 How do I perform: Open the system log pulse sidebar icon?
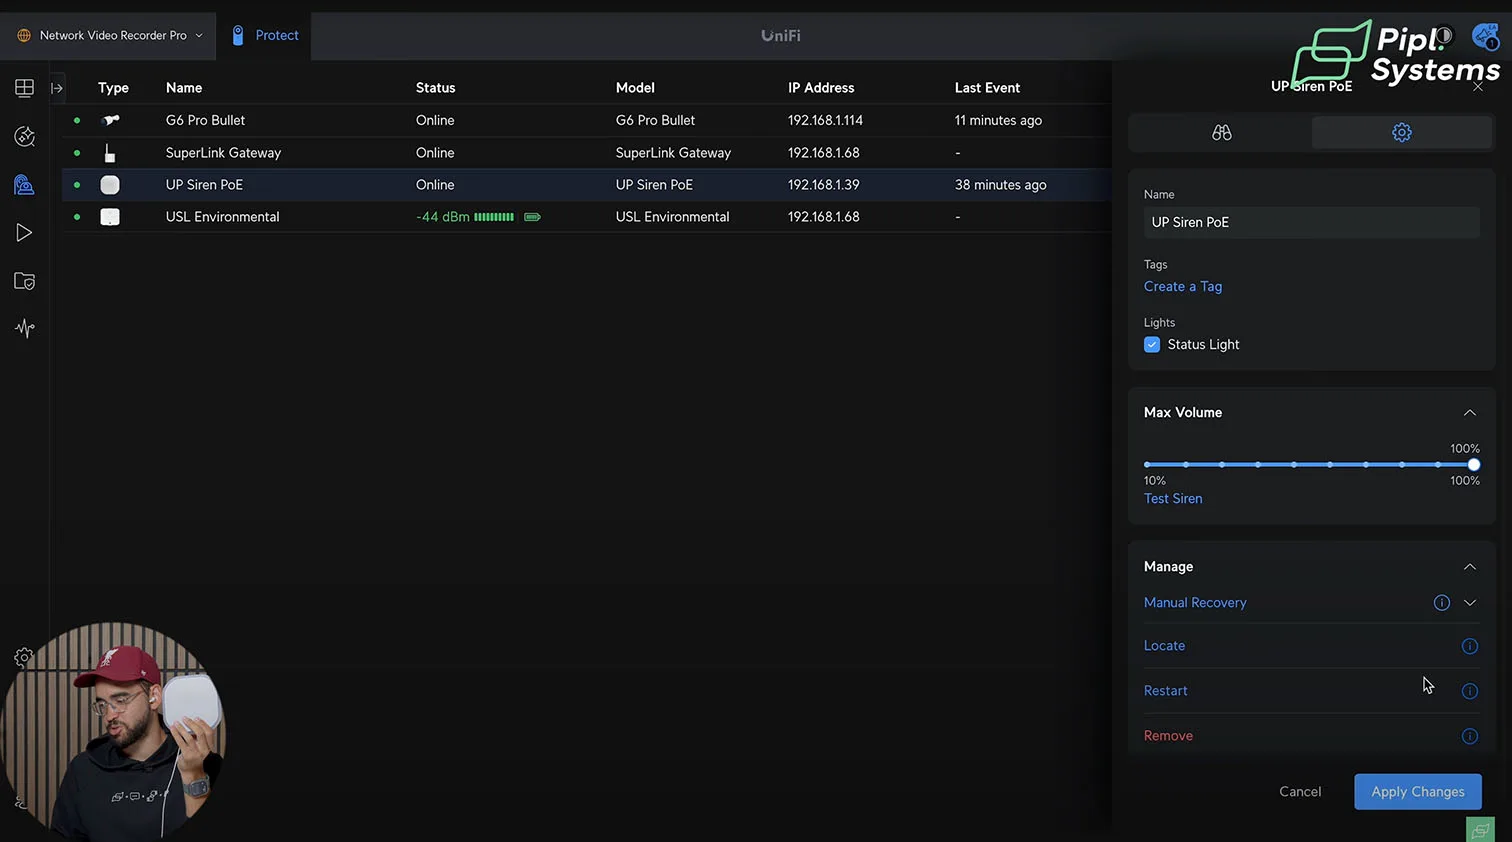coord(24,328)
